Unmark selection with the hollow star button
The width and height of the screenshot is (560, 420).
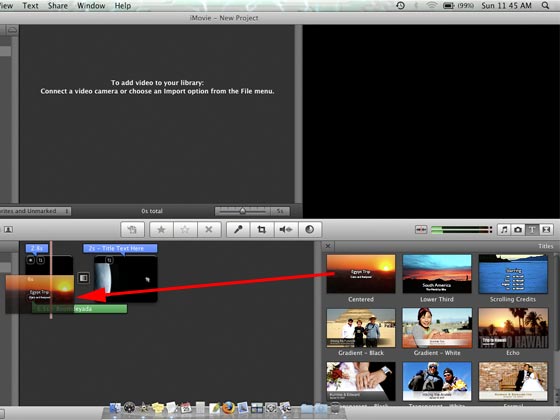[185, 230]
